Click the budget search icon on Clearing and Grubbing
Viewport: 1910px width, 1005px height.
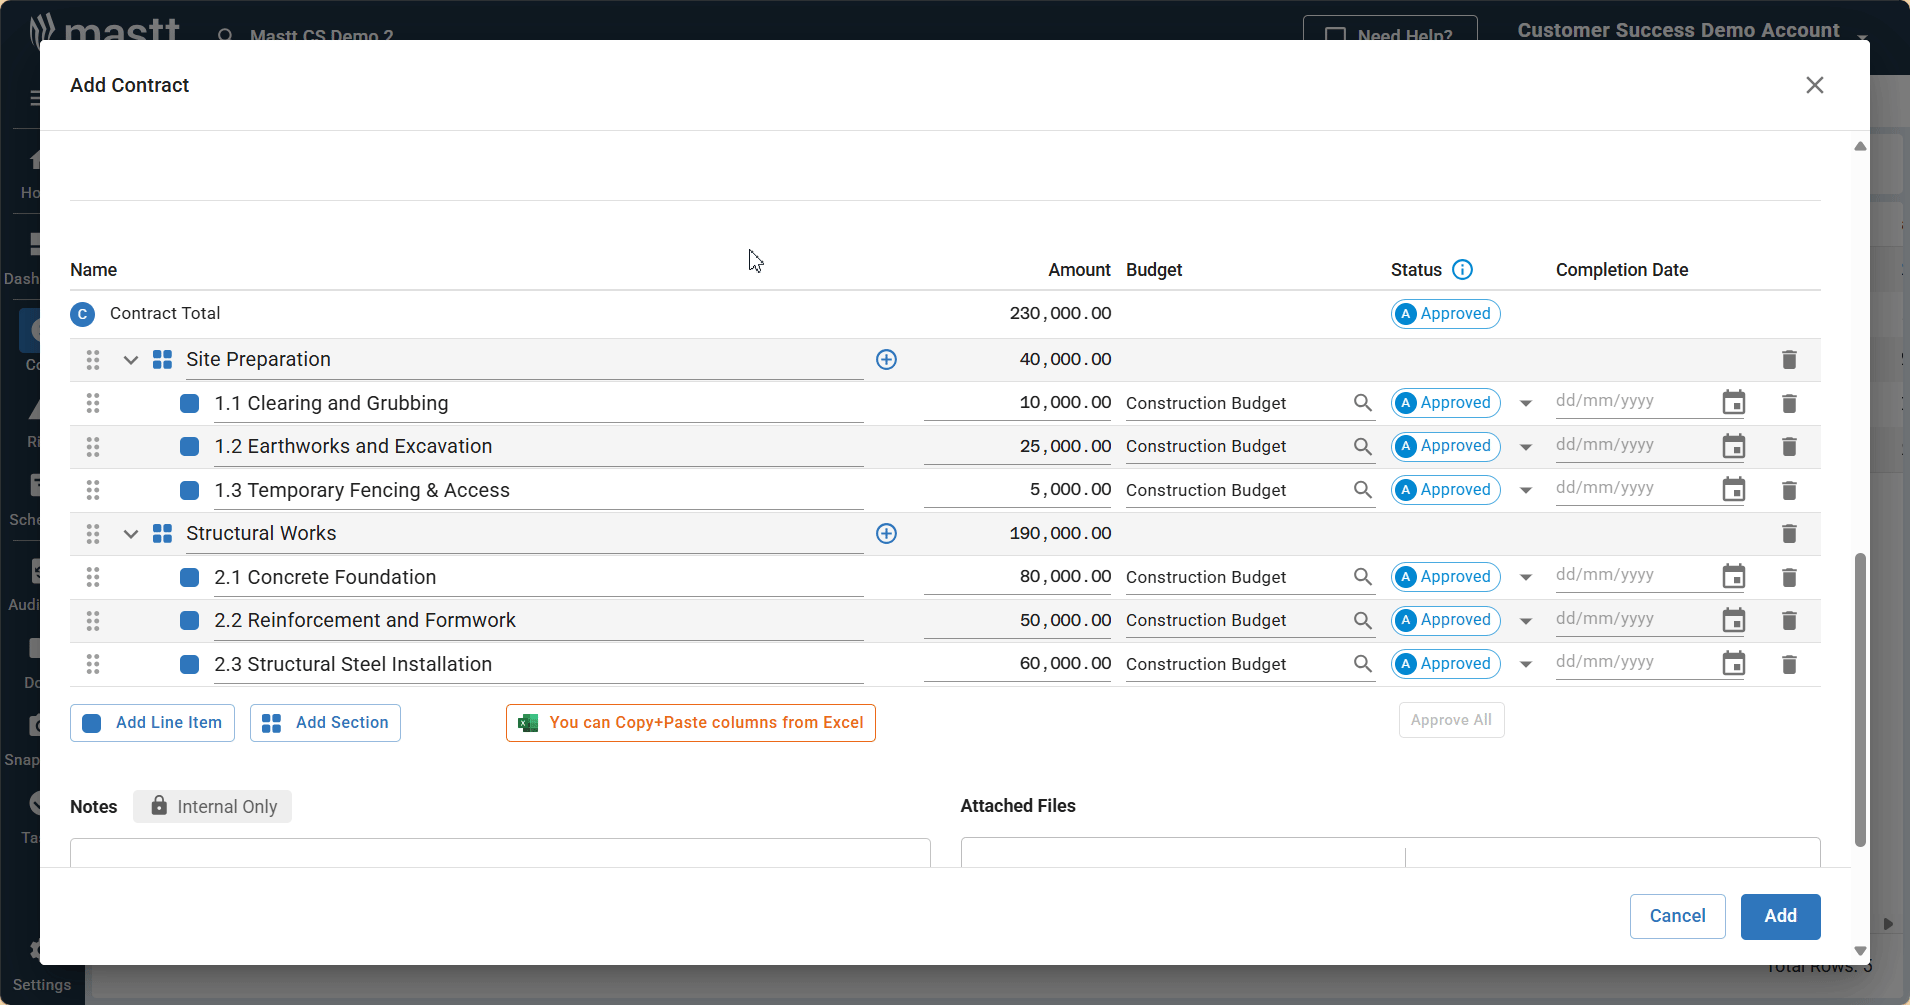pos(1363,403)
